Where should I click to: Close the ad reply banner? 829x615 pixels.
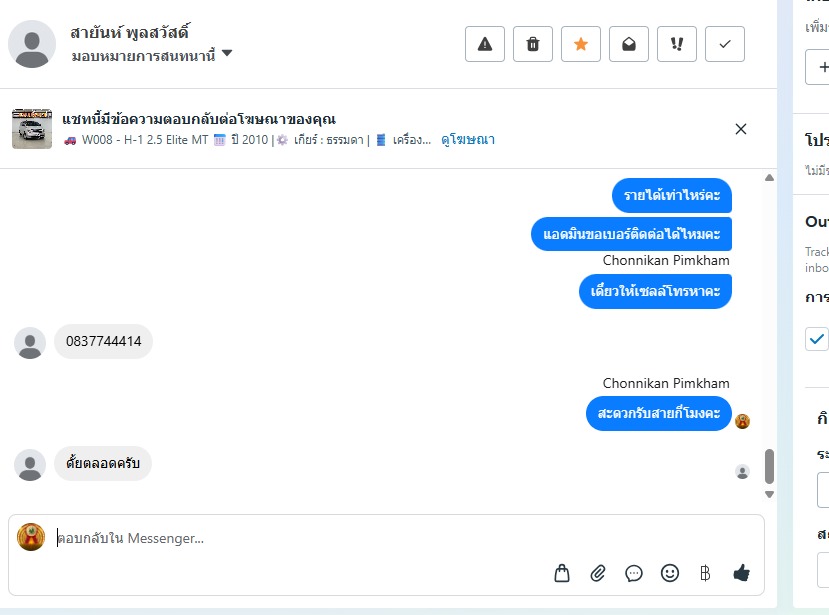741,129
